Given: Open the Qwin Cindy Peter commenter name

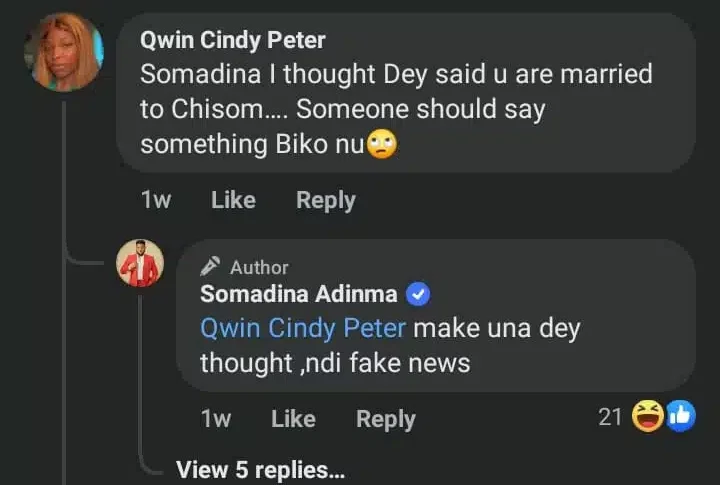Looking at the screenshot, I should [232, 41].
